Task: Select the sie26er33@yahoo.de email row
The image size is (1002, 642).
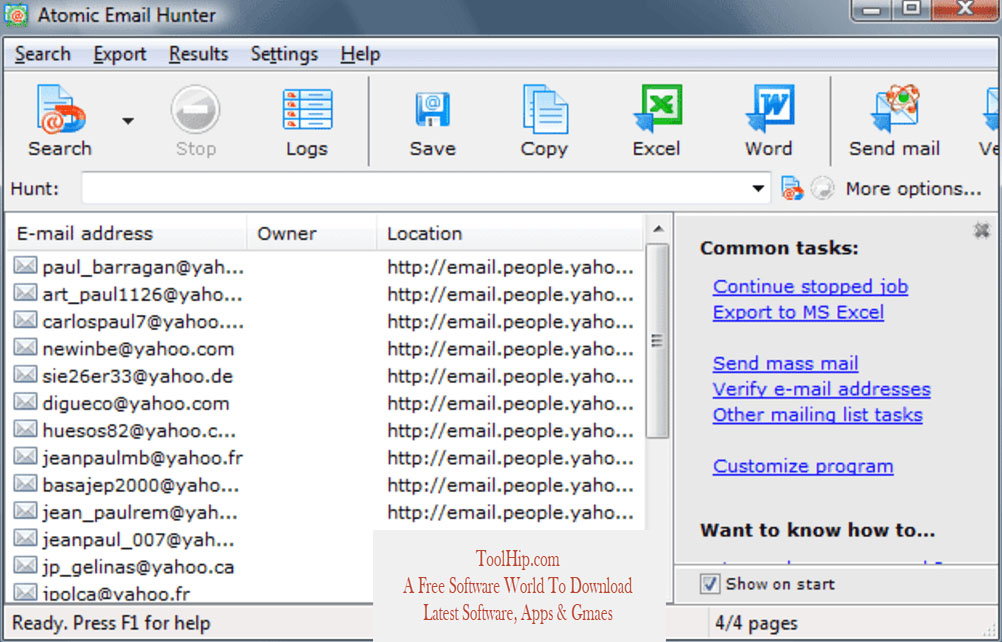Action: (x=325, y=376)
